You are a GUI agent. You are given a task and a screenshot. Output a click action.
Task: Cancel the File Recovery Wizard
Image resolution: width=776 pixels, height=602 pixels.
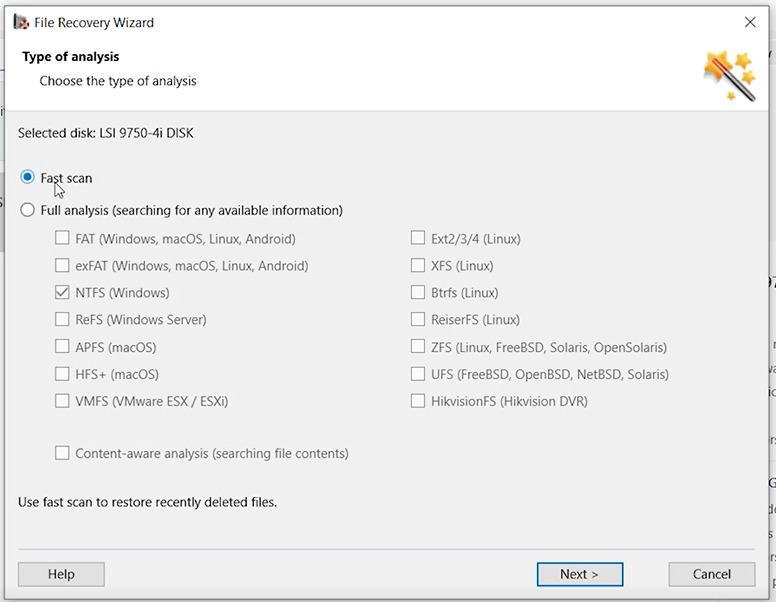(x=712, y=574)
